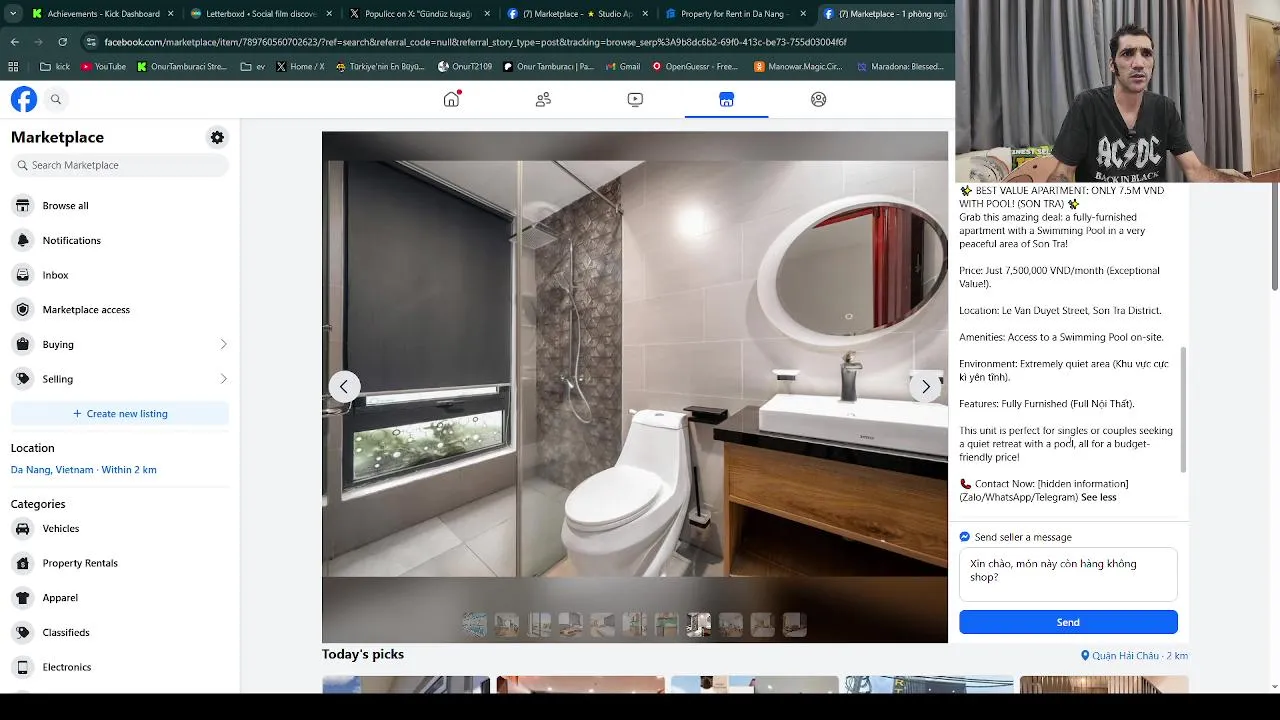1280x720 pixels.
Task: Open the browser apps grid icon
Action: (x=13, y=67)
